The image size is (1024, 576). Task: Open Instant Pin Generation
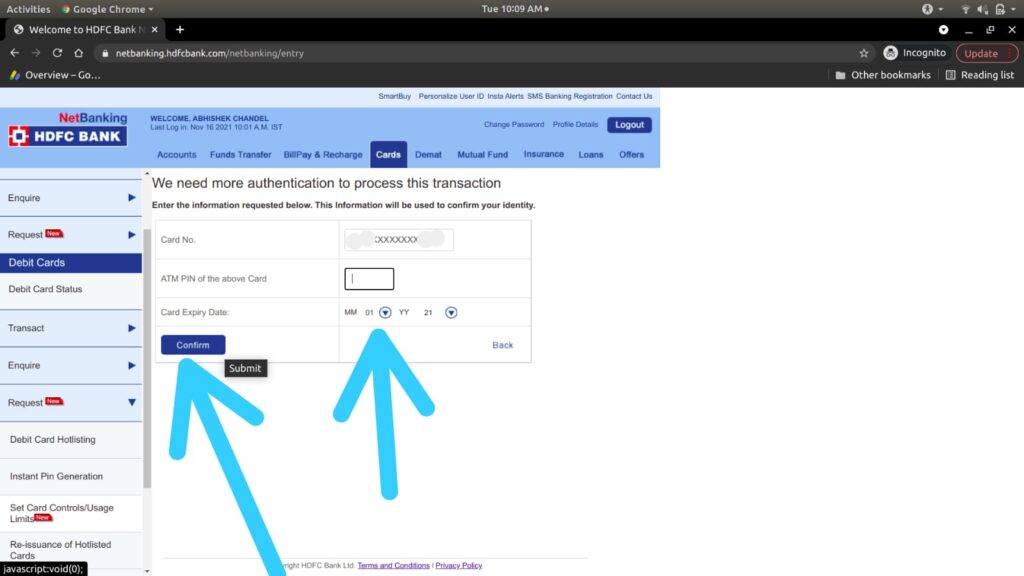click(x=56, y=477)
